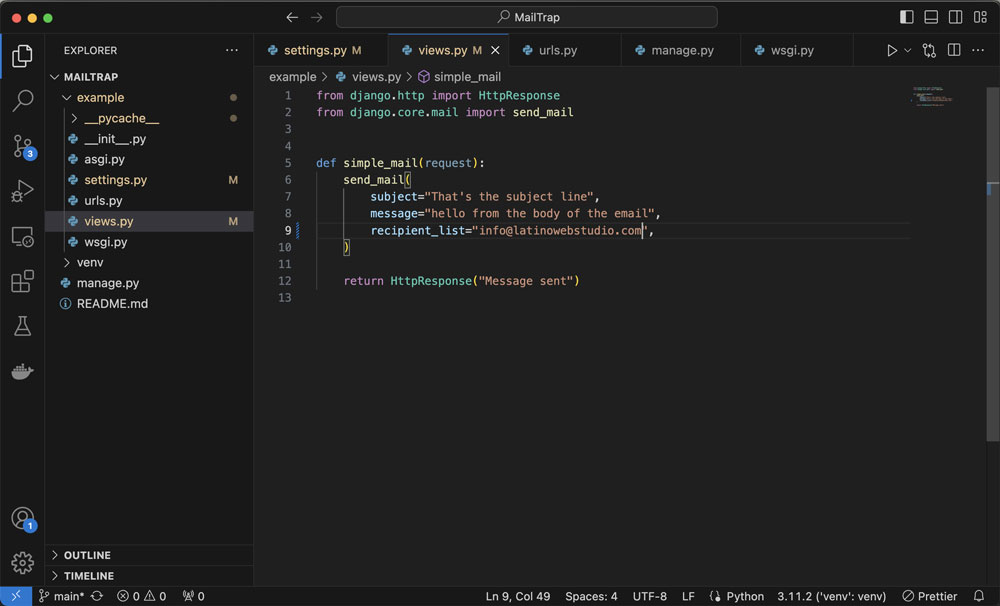Viewport: 1000px width, 606px height.
Task: Expand the __pycache__ folder
Action: [149, 118]
